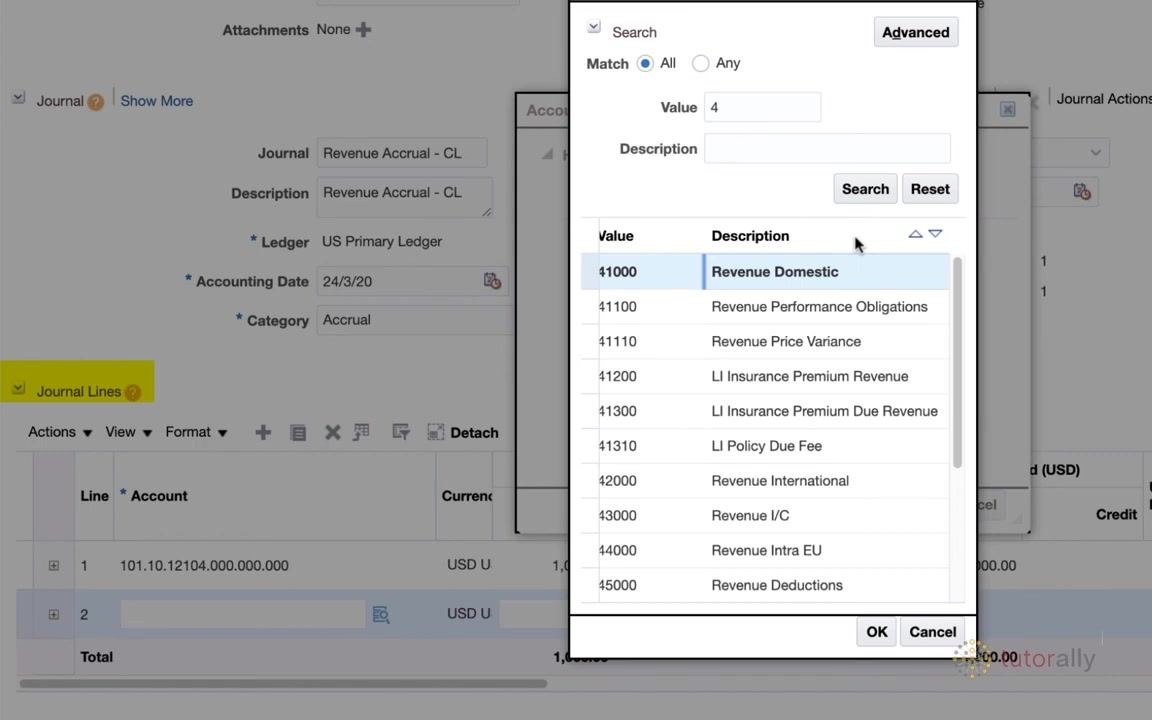Select the 41100 Revenue Performance Obligations row

[x=765, y=306]
